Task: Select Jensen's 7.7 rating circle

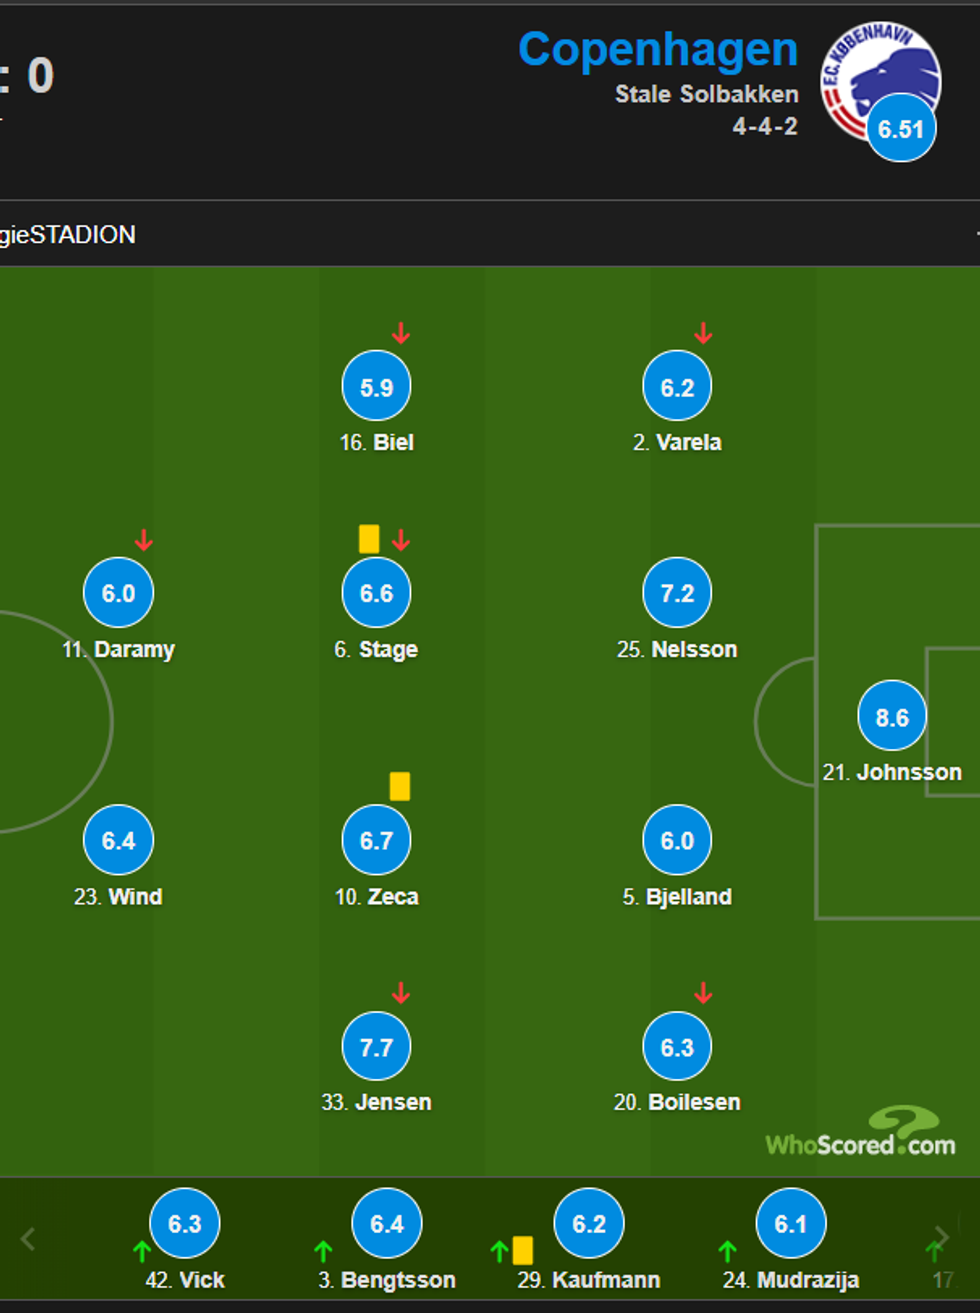Action: click(x=376, y=1047)
